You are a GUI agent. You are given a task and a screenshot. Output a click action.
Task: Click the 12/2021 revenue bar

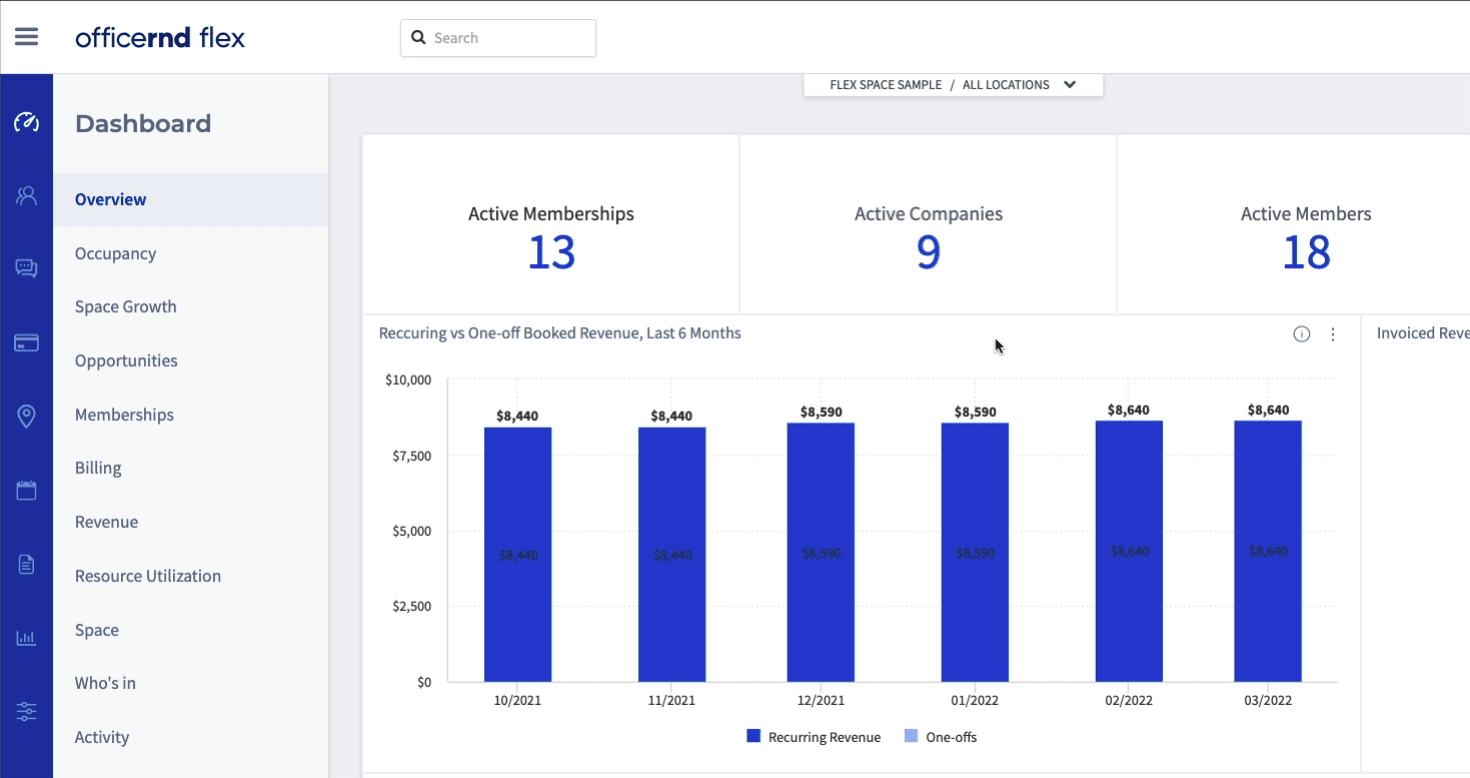pos(821,553)
